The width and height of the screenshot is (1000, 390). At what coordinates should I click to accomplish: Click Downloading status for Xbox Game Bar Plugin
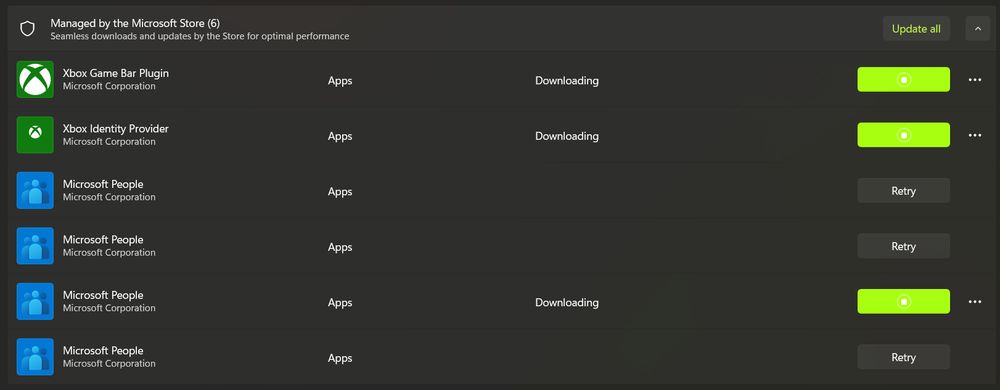[x=566, y=80]
